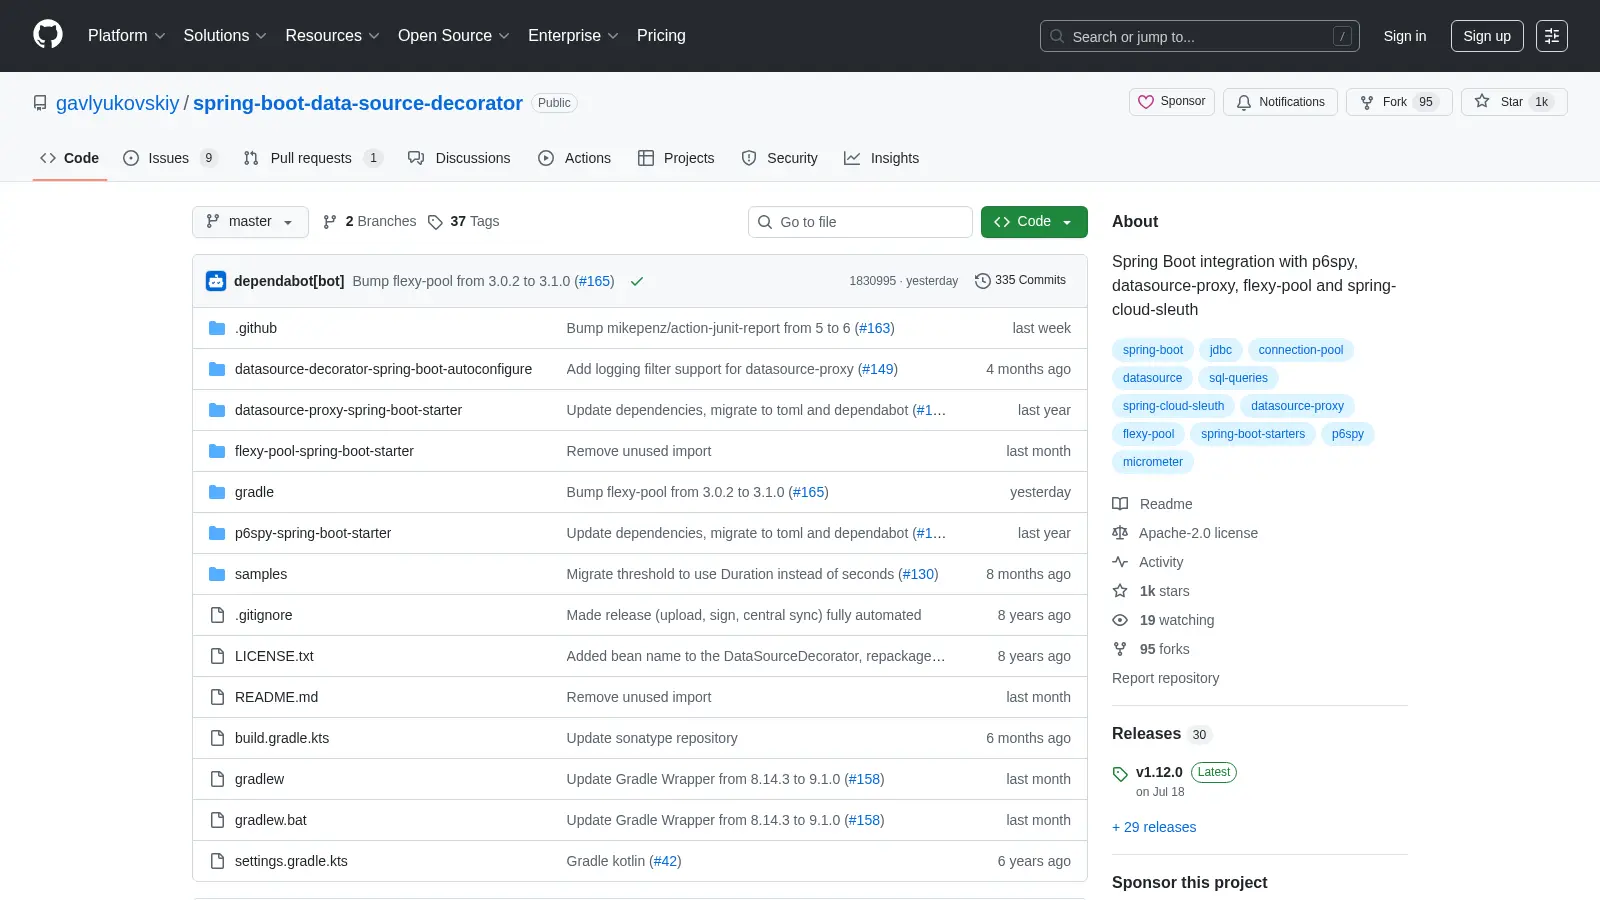Open the accessibility settings icon button
This screenshot has height=900, width=1600.
tap(1552, 36)
